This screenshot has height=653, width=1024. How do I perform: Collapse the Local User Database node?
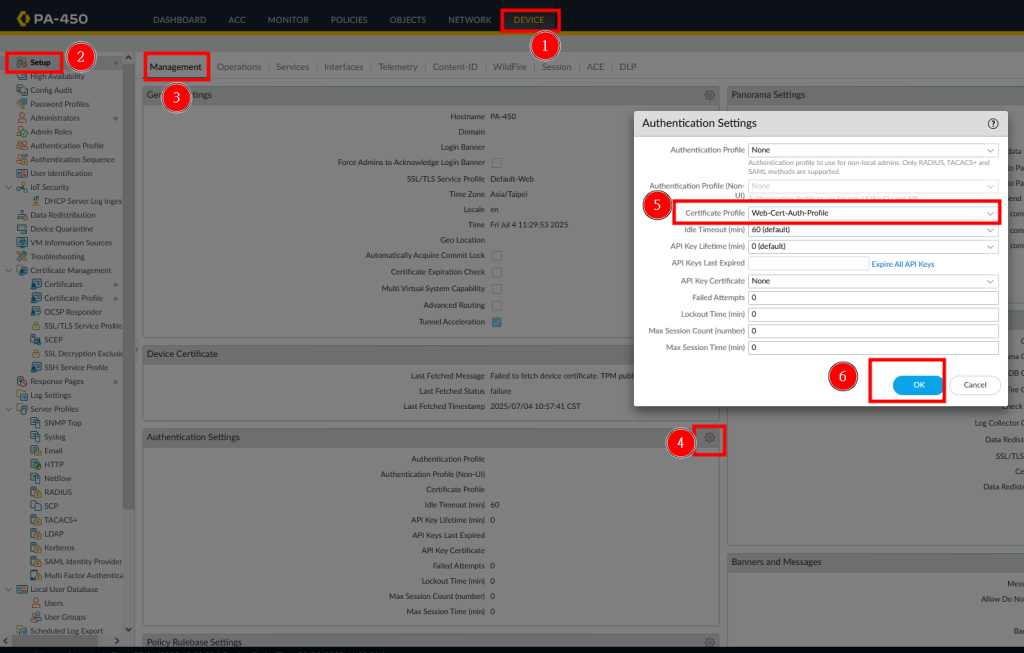tap(8, 589)
